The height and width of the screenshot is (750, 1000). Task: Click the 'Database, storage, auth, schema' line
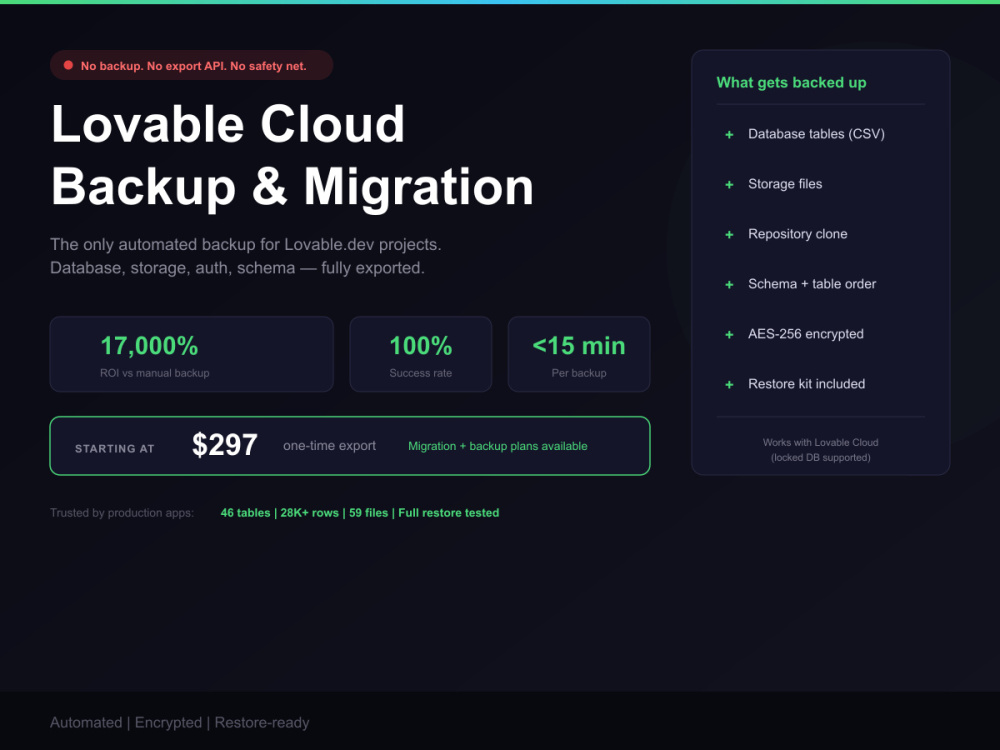coord(237,268)
